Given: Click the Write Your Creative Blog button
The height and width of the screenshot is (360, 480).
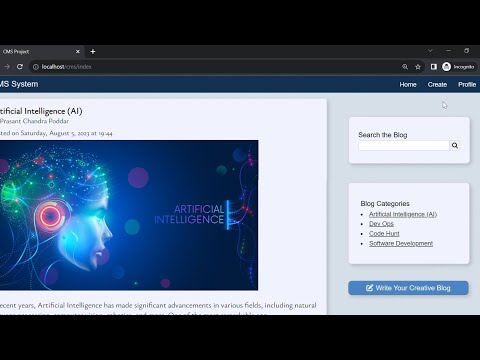Looking at the screenshot, I should point(408,288).
